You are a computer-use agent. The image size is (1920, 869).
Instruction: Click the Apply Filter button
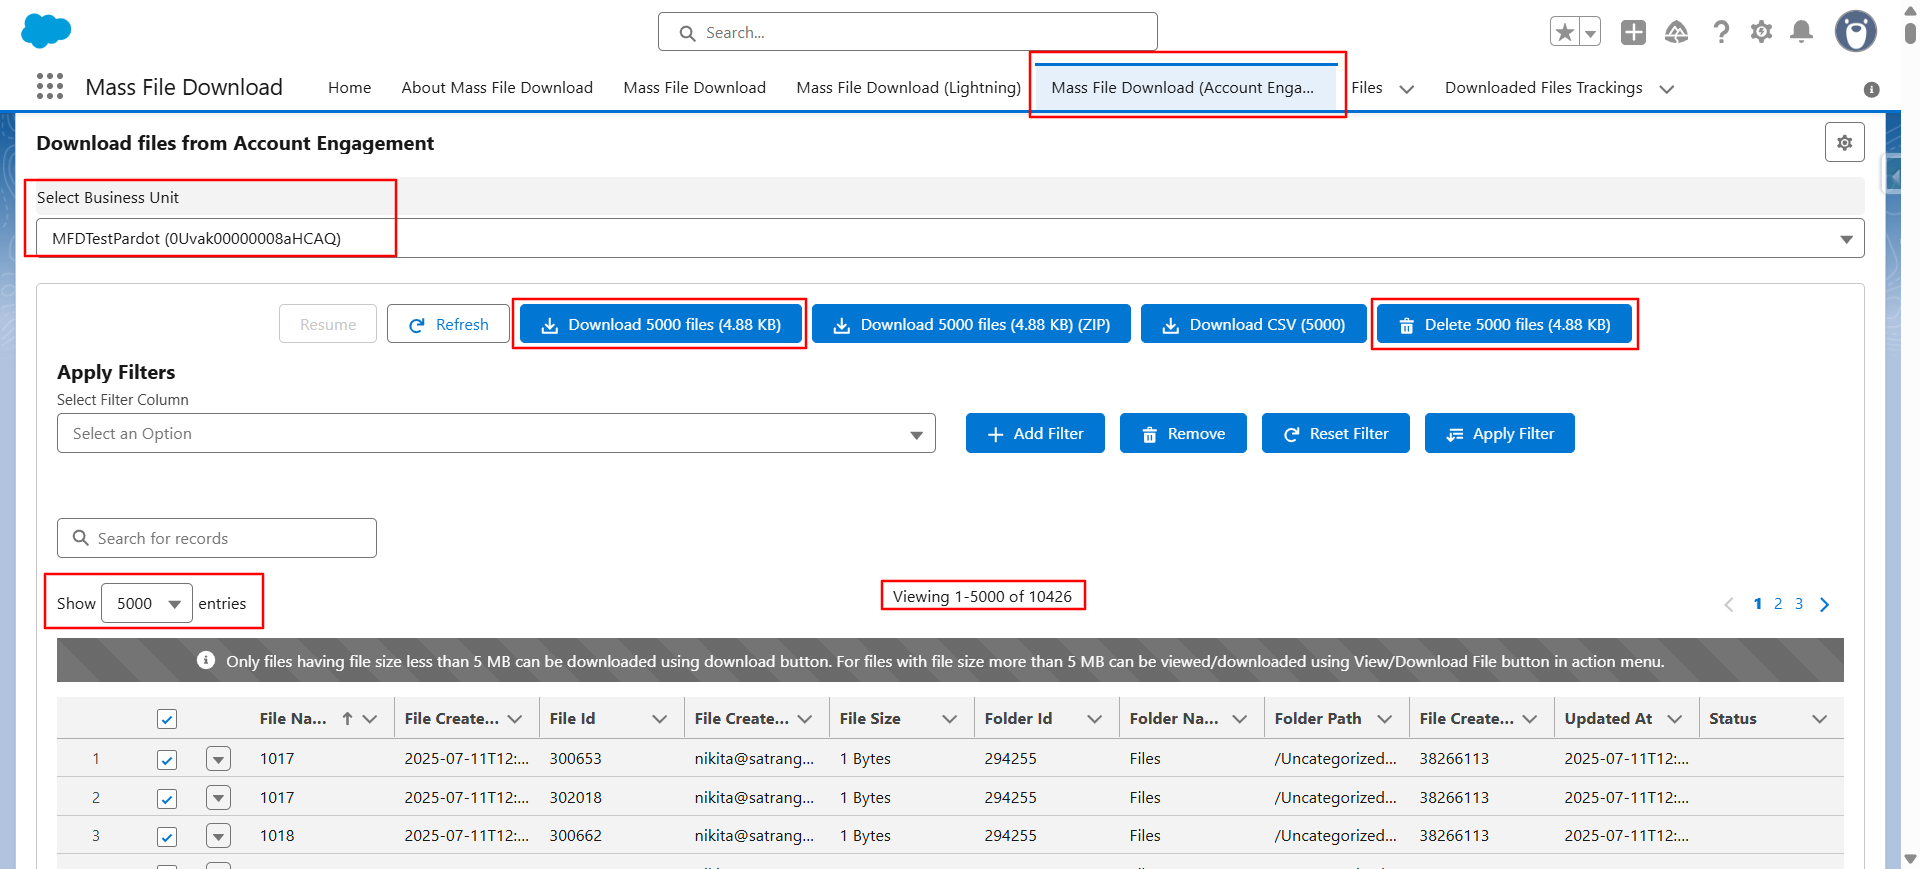[x=1499, y=433]
